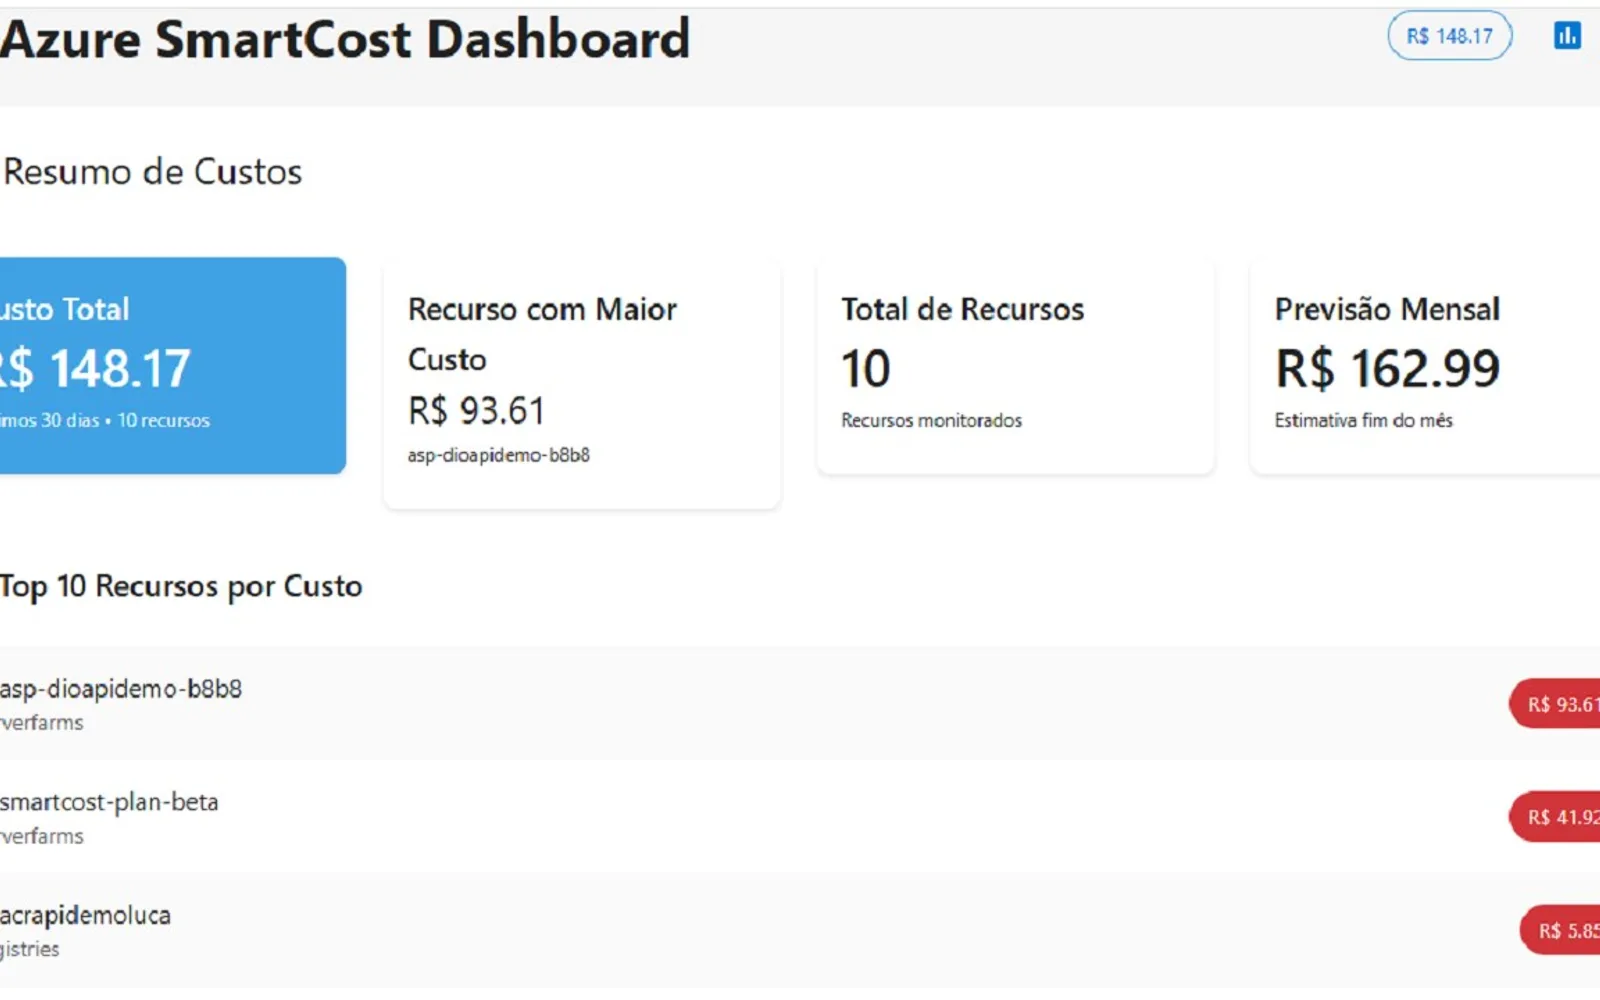Click the R$ 41.92 red cost badge
Screen dimensions: 1600x1000
1556,817
